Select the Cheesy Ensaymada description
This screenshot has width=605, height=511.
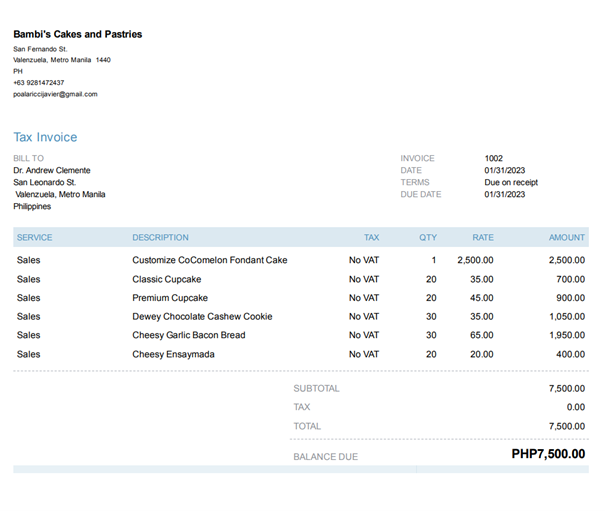[173, 354]
